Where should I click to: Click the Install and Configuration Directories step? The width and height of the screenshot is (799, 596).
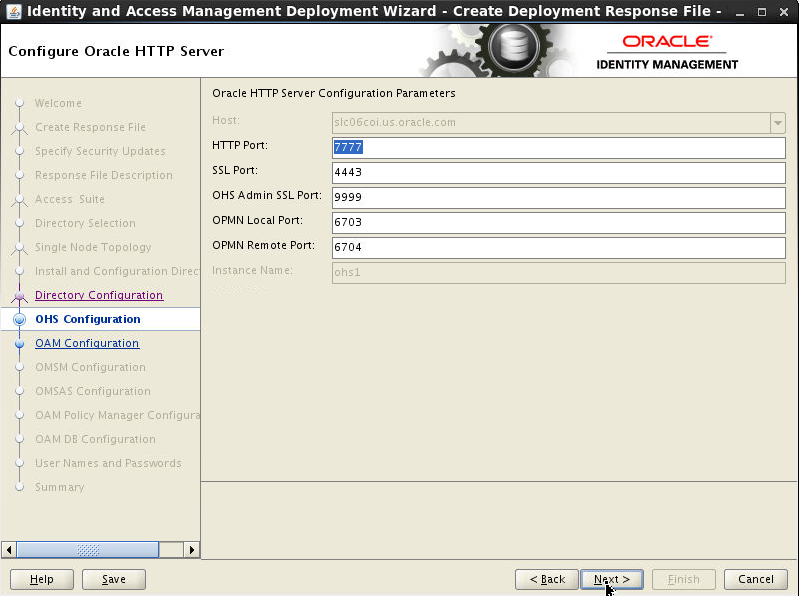(117, 271)
